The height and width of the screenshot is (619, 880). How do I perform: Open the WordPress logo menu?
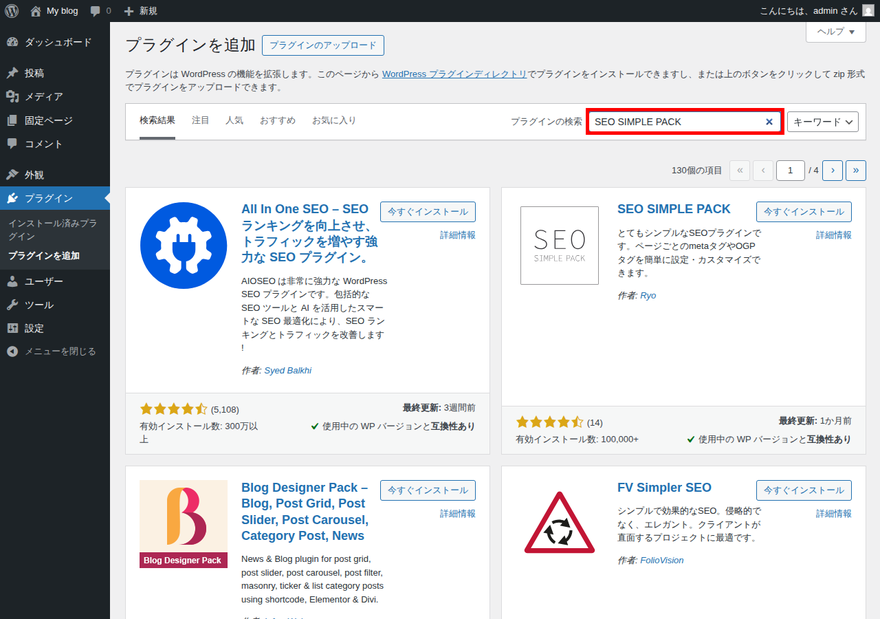coord(11,11)
